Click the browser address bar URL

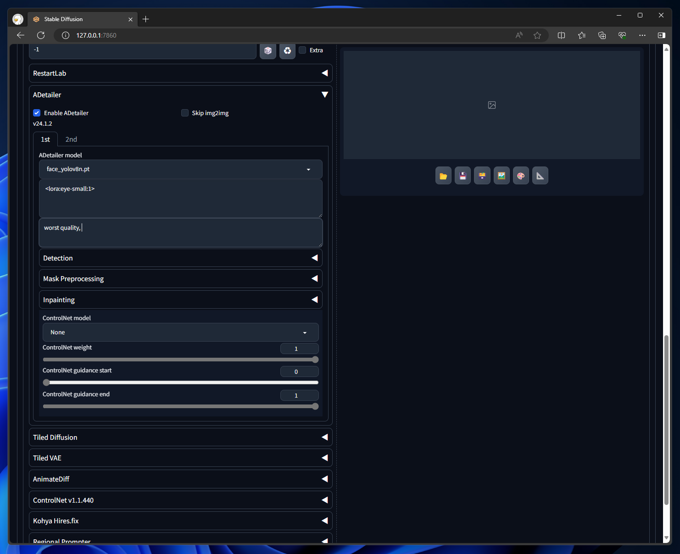[96, 35]
